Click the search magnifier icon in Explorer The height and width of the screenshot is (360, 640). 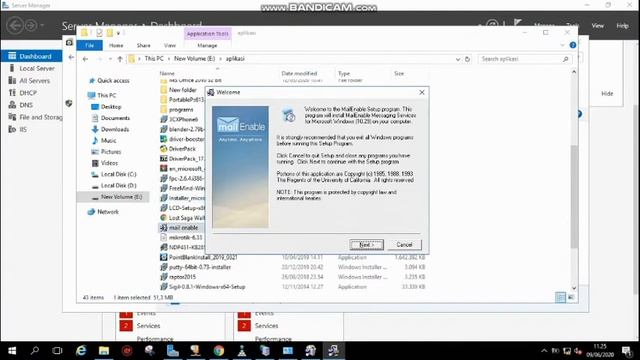tap(566, 59)
